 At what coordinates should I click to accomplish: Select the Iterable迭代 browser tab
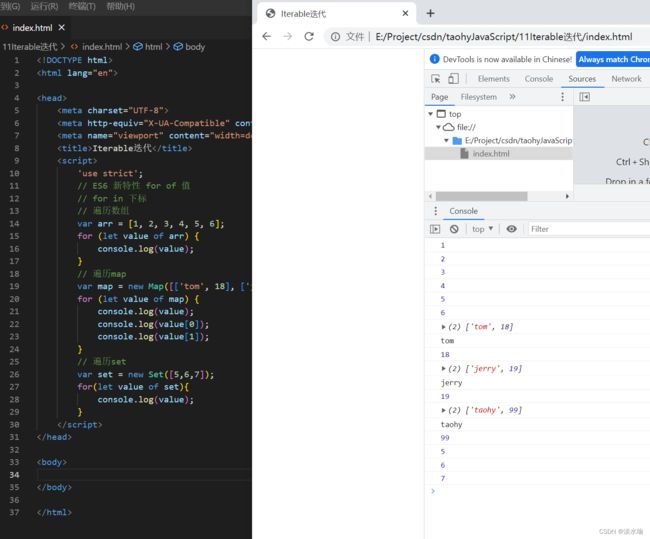[x=336, y=13]
